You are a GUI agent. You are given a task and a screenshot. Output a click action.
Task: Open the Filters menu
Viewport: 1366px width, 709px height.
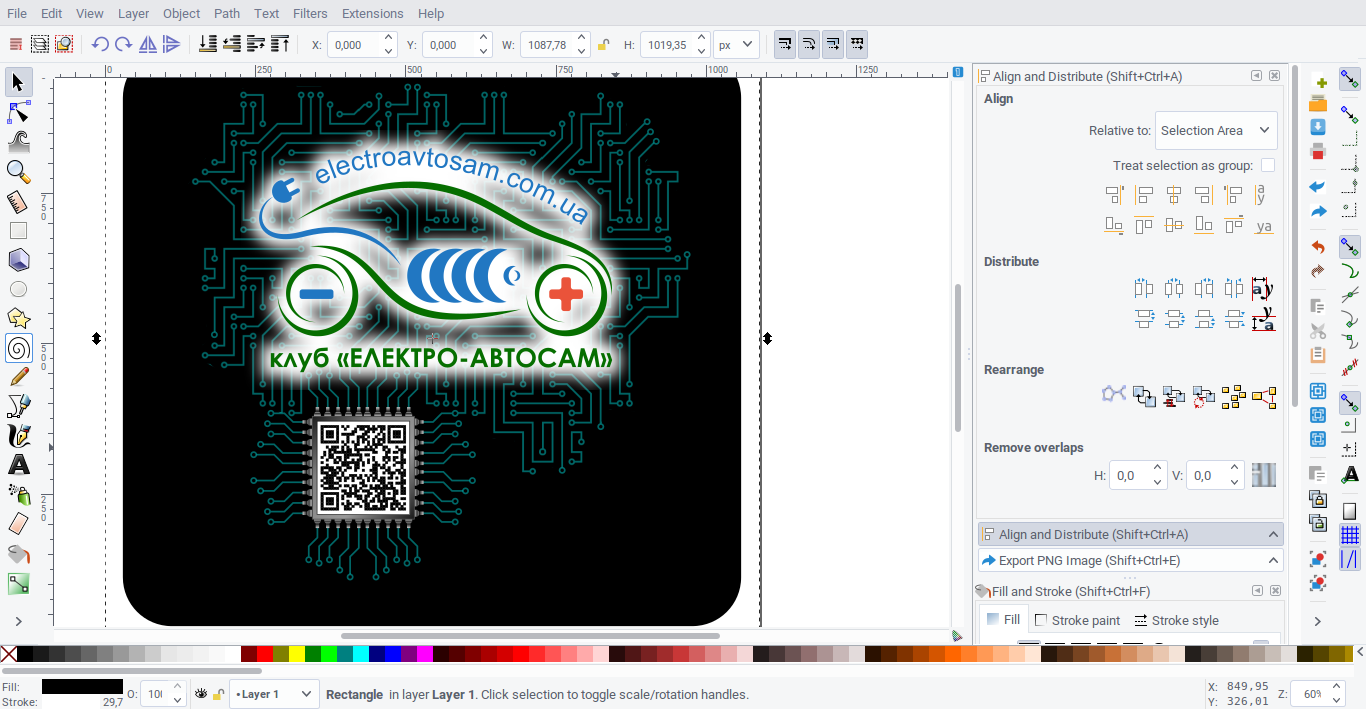click(310, 14)
